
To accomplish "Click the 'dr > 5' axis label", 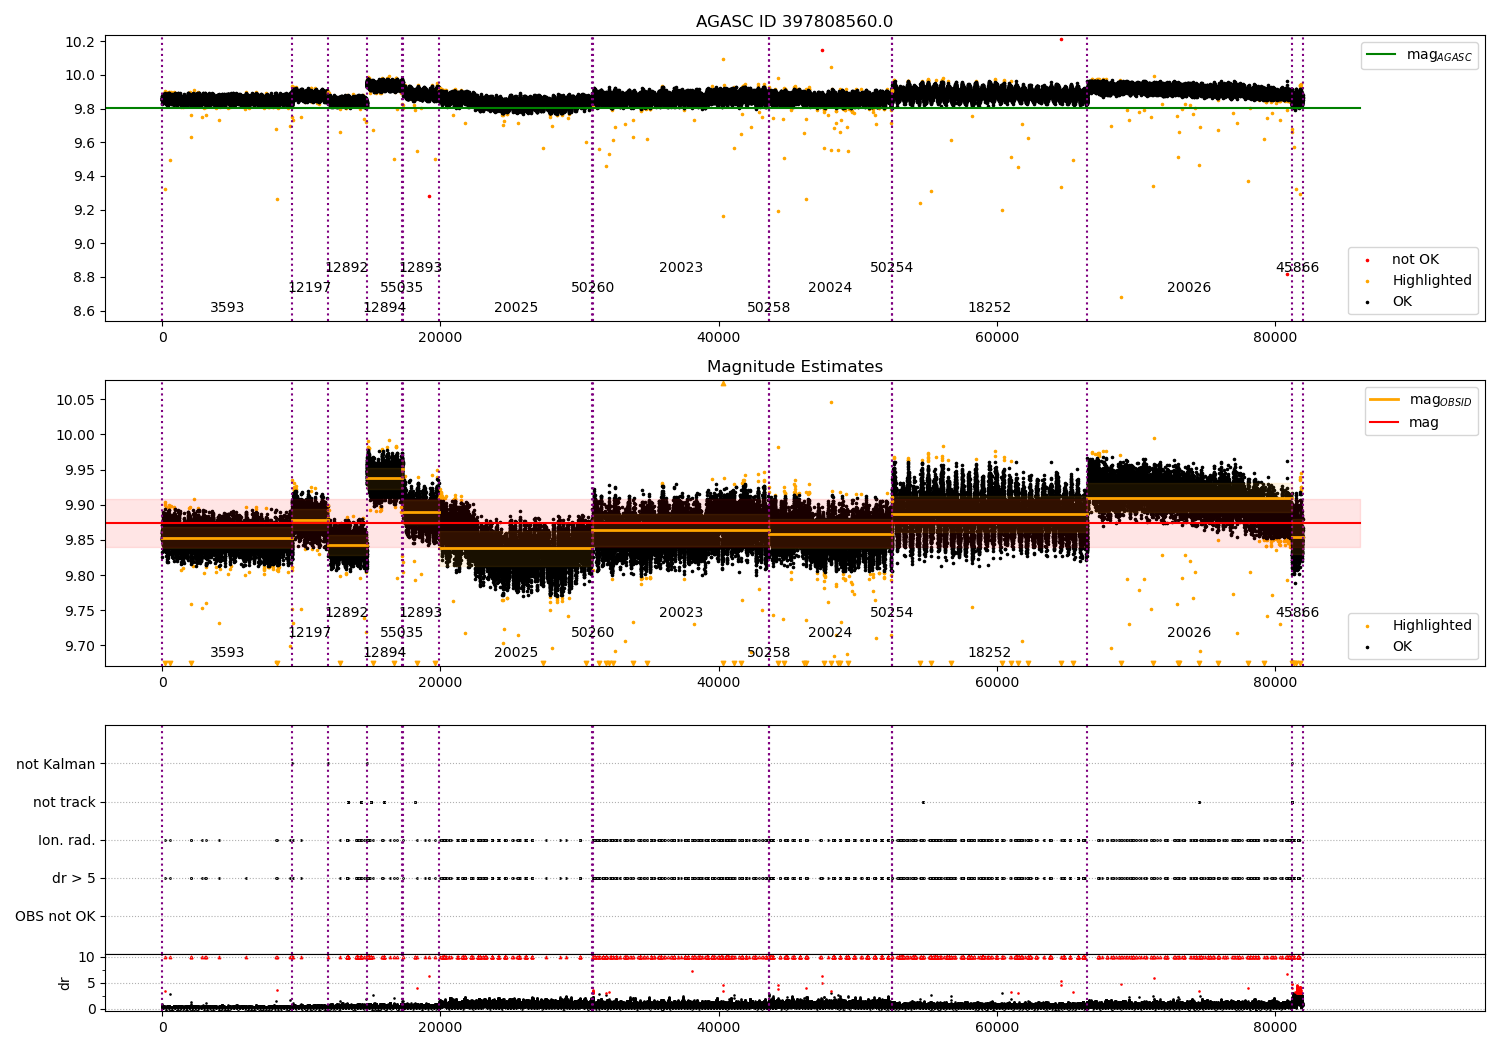I will pos(74,878).
